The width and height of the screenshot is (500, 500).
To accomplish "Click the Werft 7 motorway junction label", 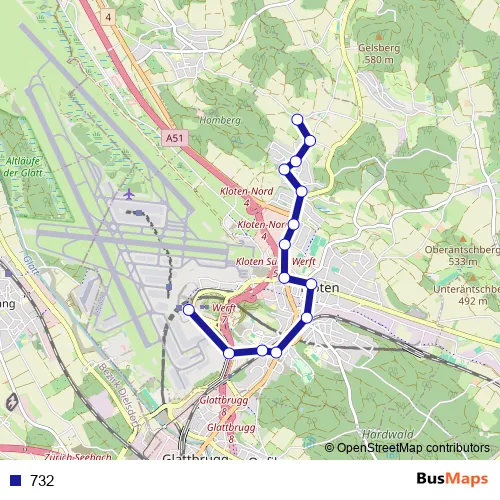I will coord(224,313).
